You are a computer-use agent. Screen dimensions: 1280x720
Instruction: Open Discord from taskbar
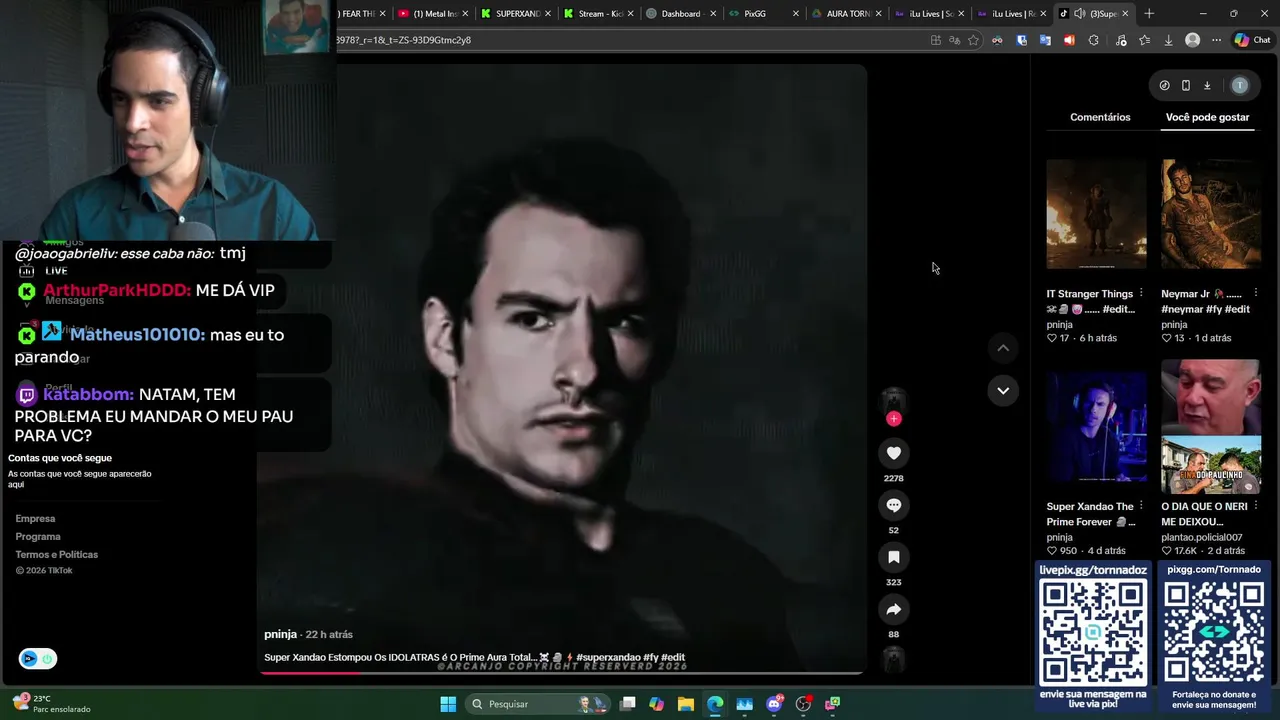tap(774, 704)
